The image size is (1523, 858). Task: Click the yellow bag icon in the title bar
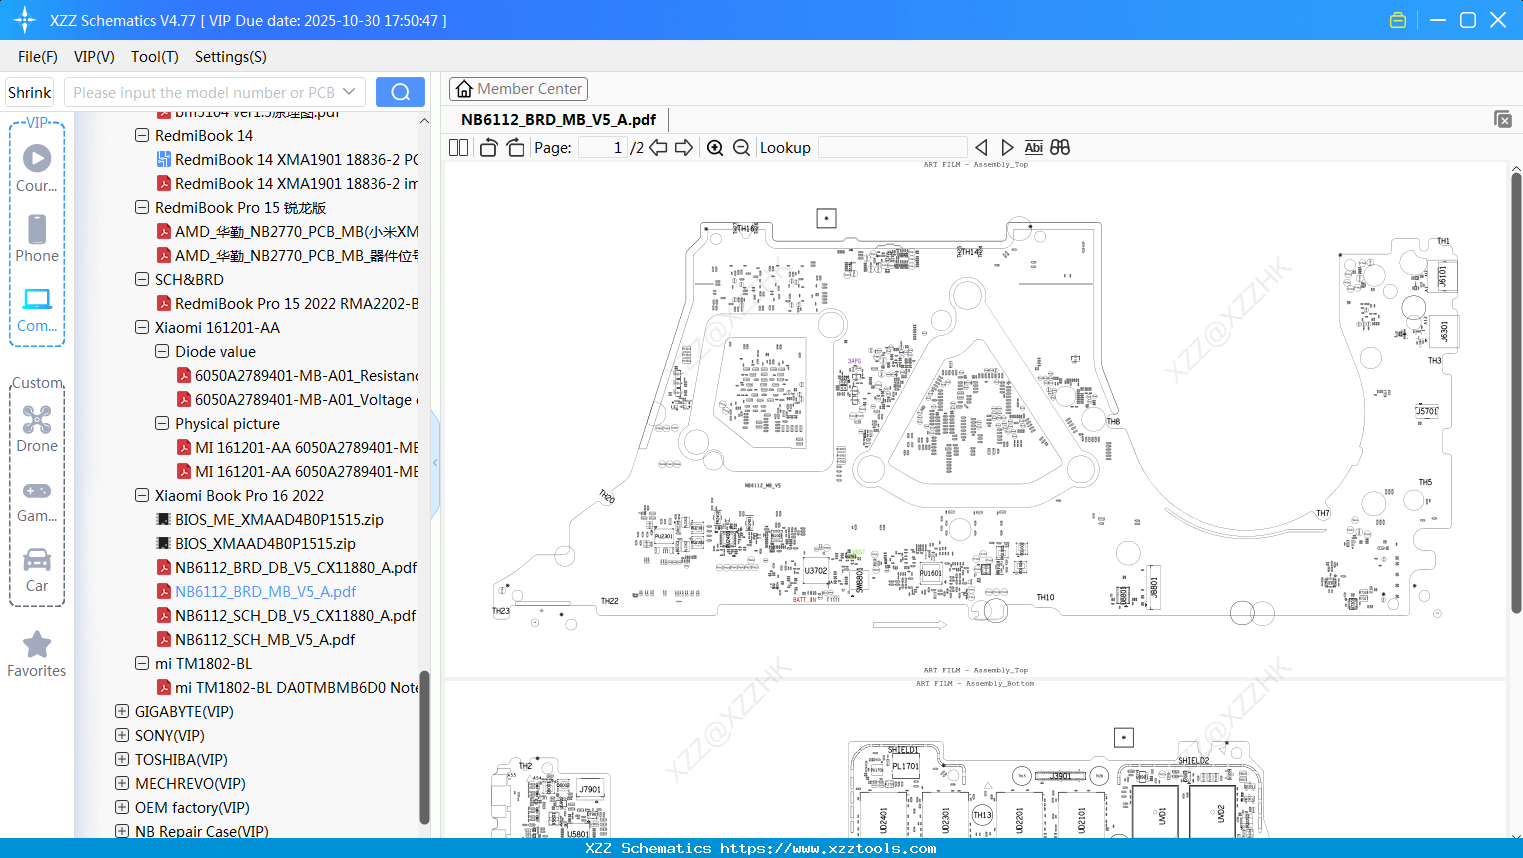pyautogui.click(x=1398, y=20)
